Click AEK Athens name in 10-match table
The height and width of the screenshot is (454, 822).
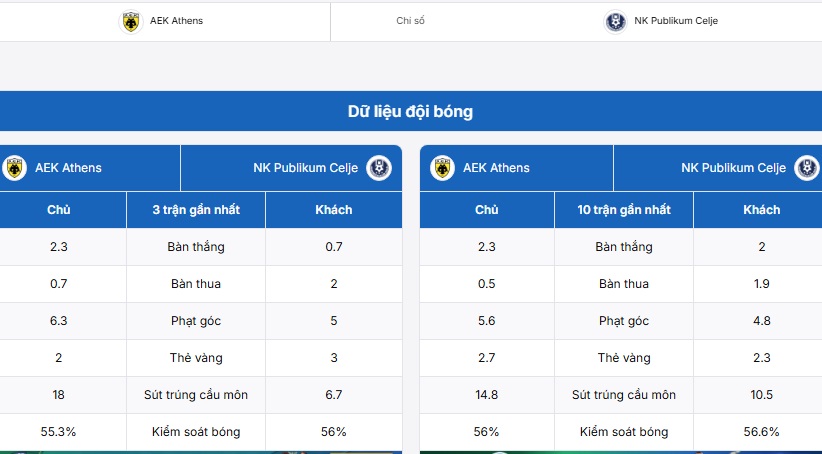click(x=496, y=168)
